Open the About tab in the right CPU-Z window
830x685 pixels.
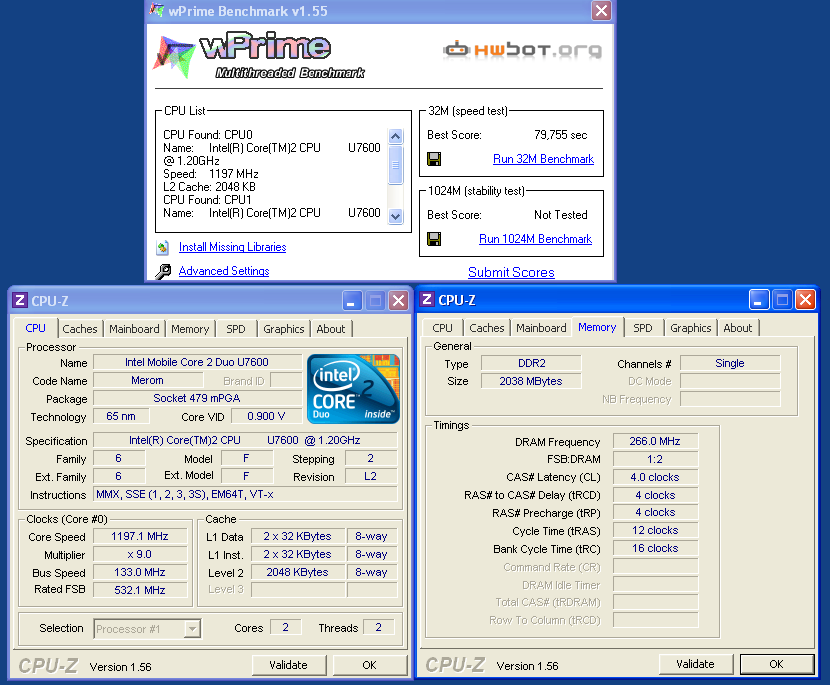(x=738, y=328)
